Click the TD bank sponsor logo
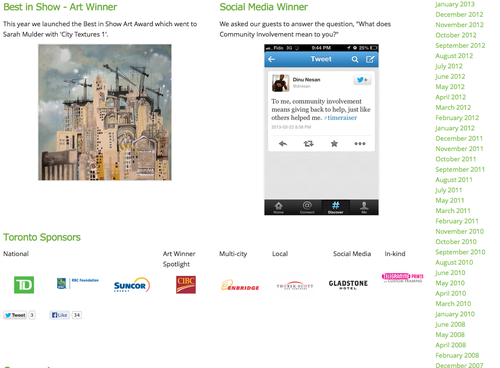This screenshot has width=500, height=368. pos(24,285)
